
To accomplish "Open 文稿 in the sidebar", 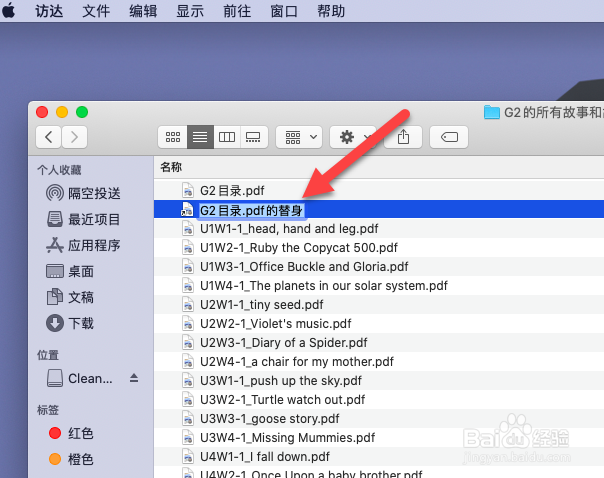I will point(70,297).
